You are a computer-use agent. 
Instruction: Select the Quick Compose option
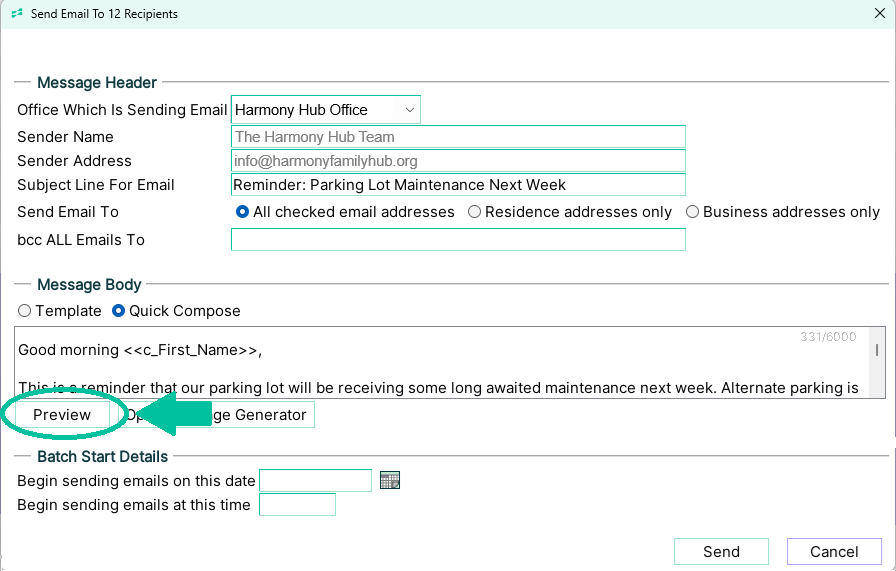coord(119,311)
